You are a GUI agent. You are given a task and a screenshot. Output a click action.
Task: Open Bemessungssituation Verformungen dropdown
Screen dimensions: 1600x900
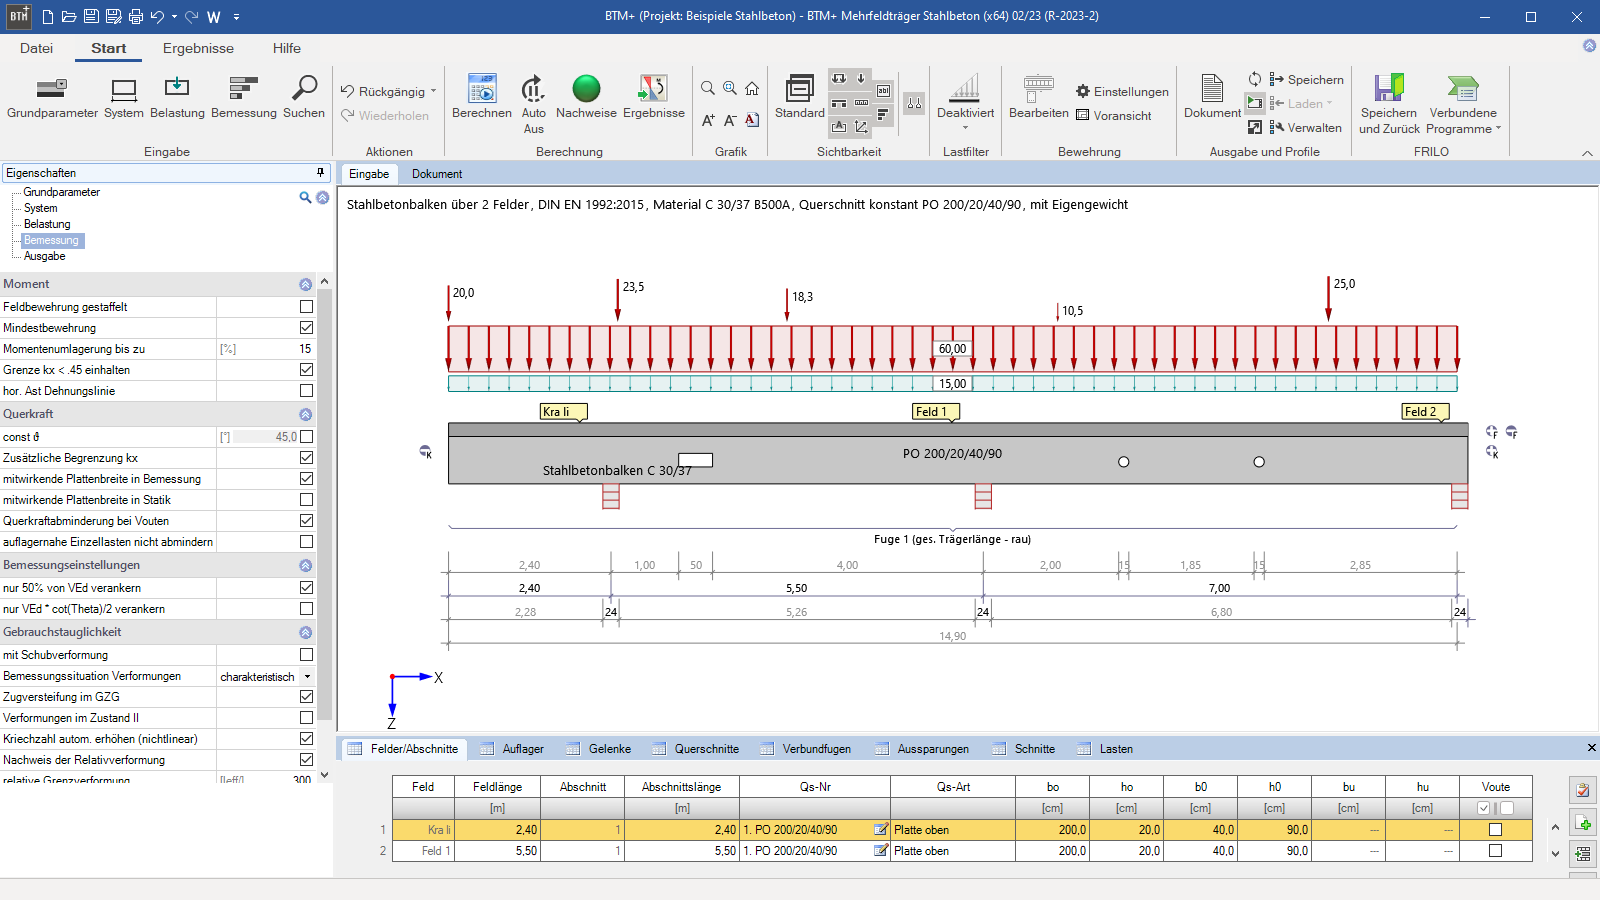[x=307, y=677]
